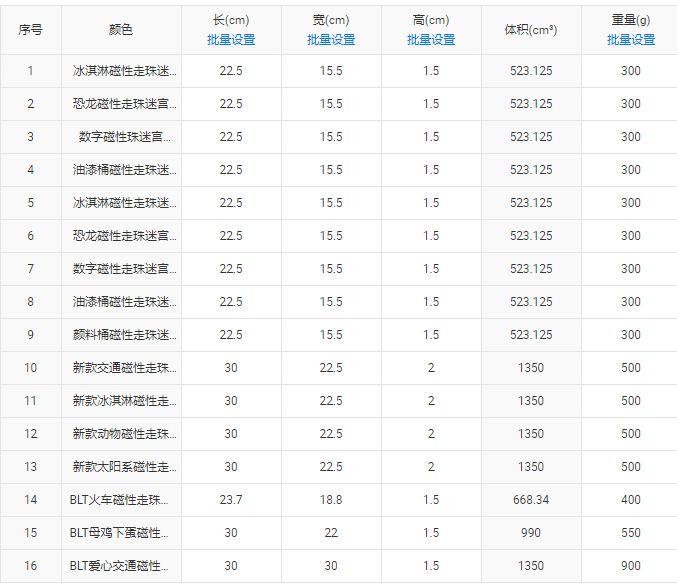Select length value 22.5 in row 2
Screen dimensions: 677x586
(231, 104)
